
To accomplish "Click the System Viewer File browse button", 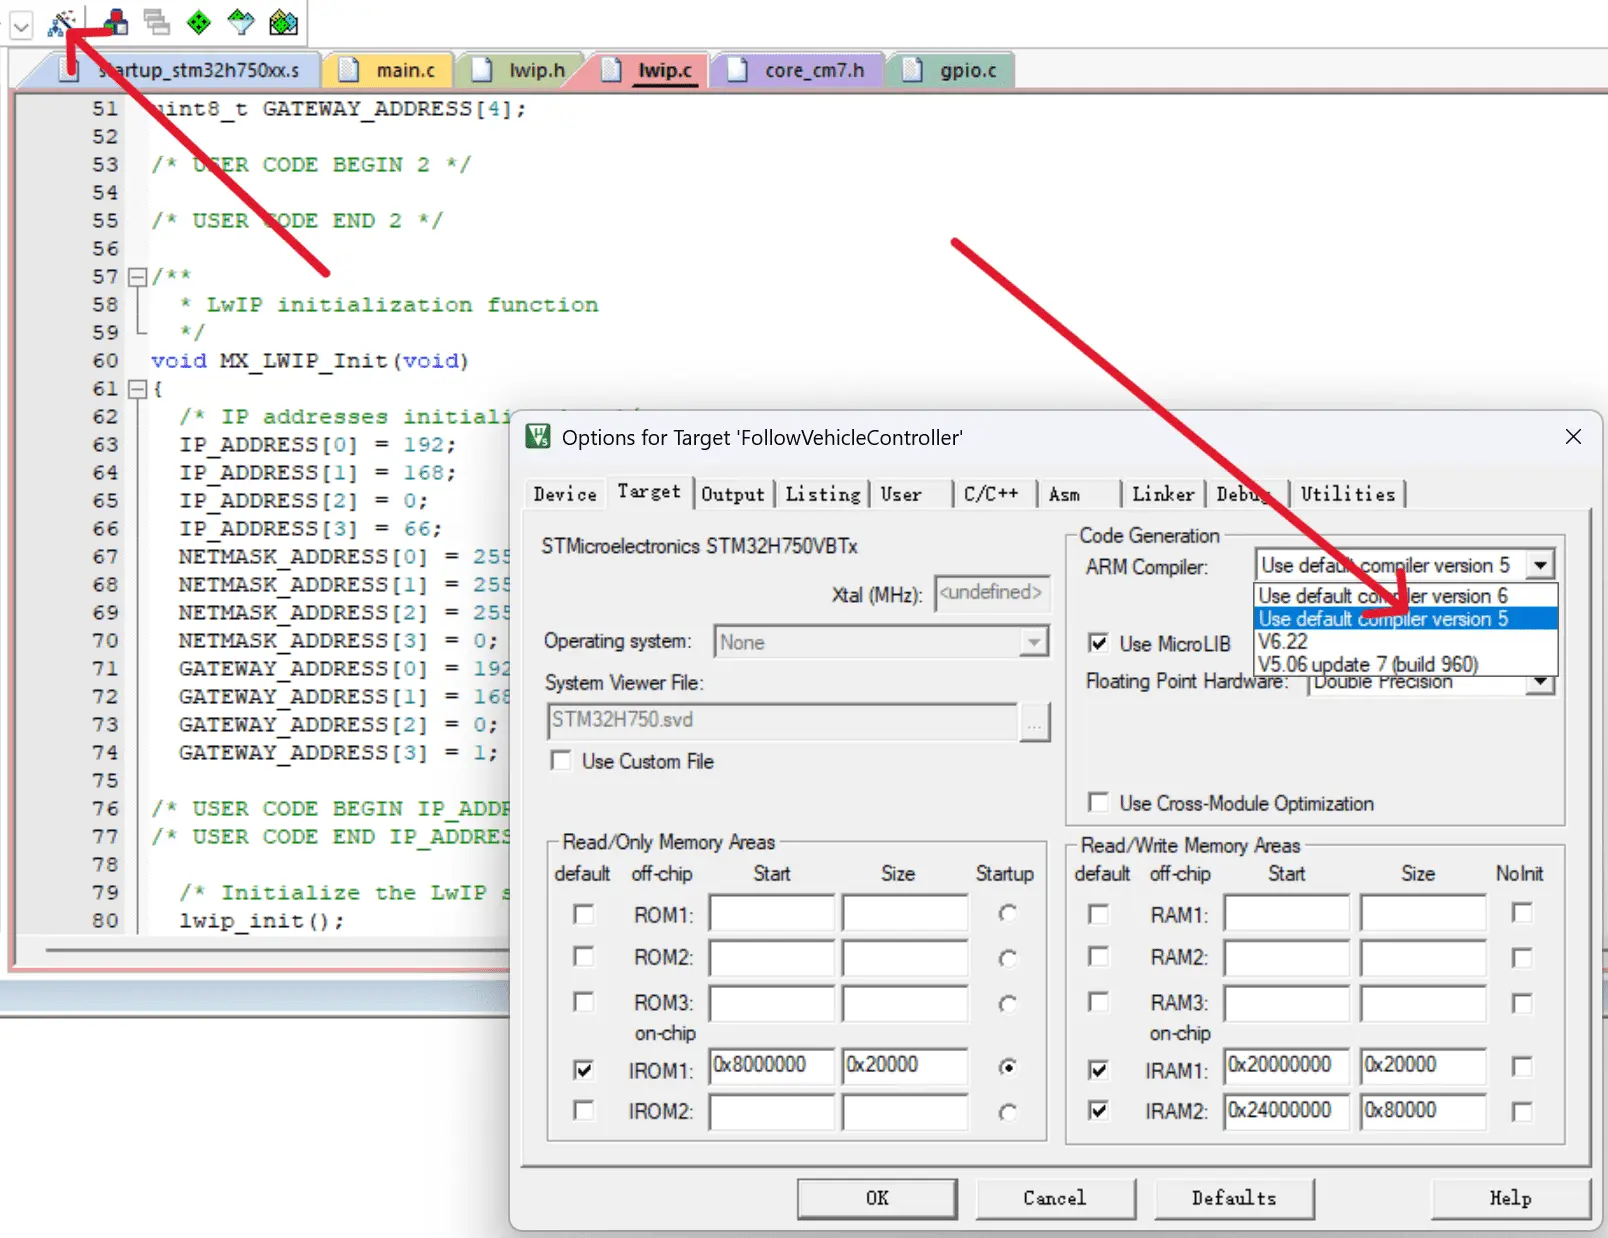I will point(1035,722).
